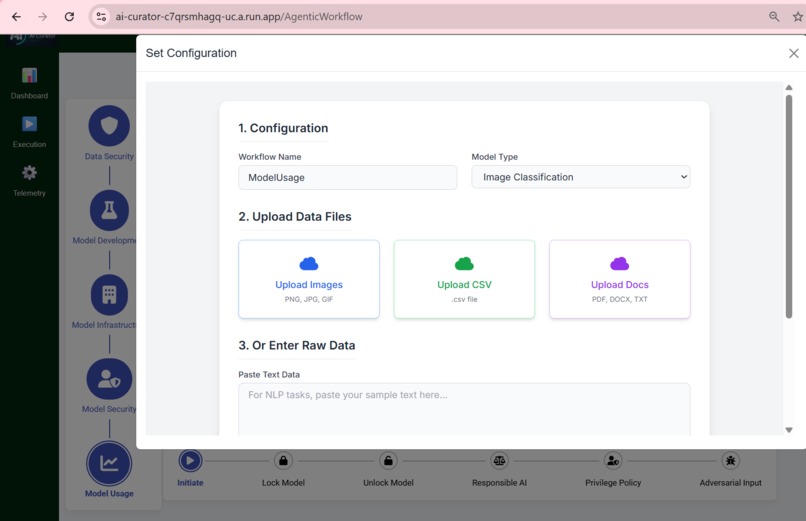Click the zoom magnifier icon in address bar
Viewport: 806px width, 521px height.
[x=774, y=16]
